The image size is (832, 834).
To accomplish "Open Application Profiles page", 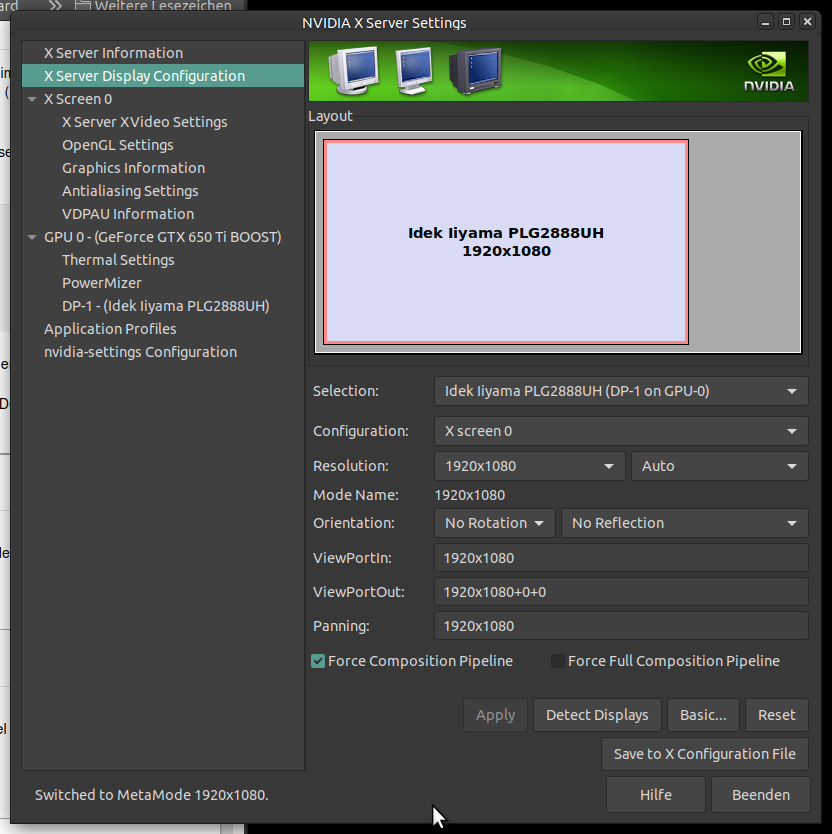I will [110, 329].
